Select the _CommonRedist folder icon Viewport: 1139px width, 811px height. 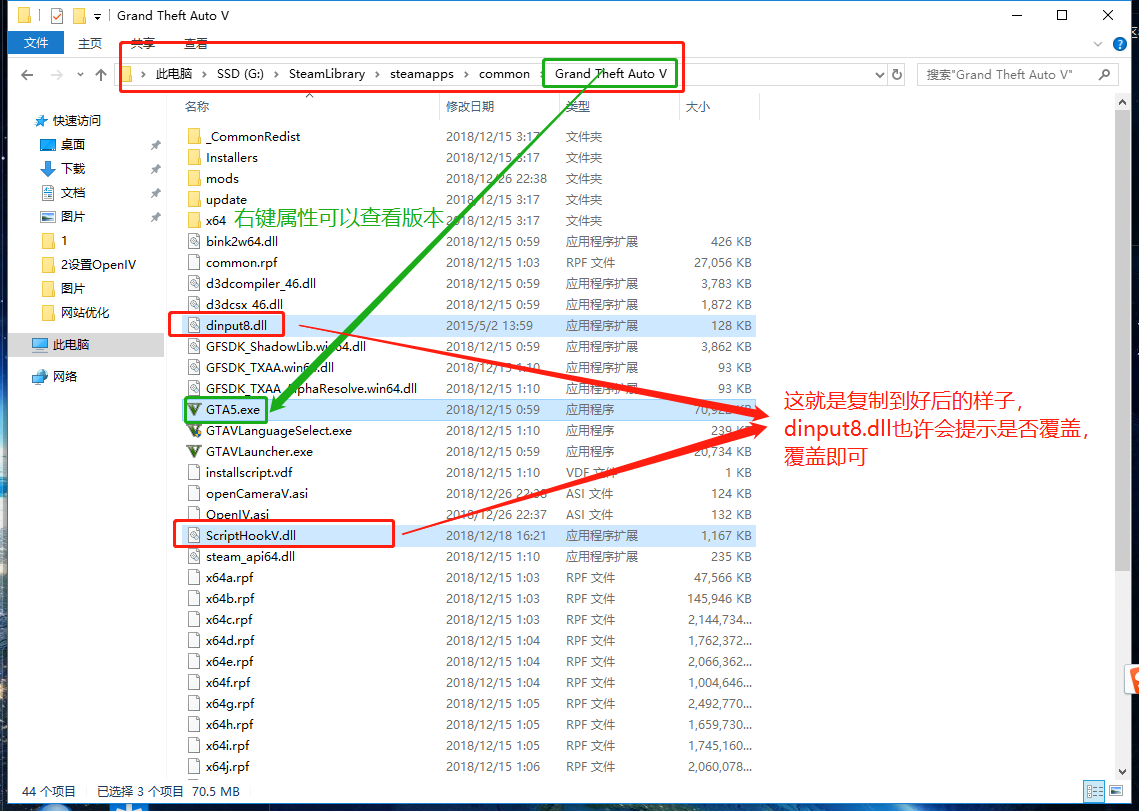pyautogui.click(x=193, y=137)
